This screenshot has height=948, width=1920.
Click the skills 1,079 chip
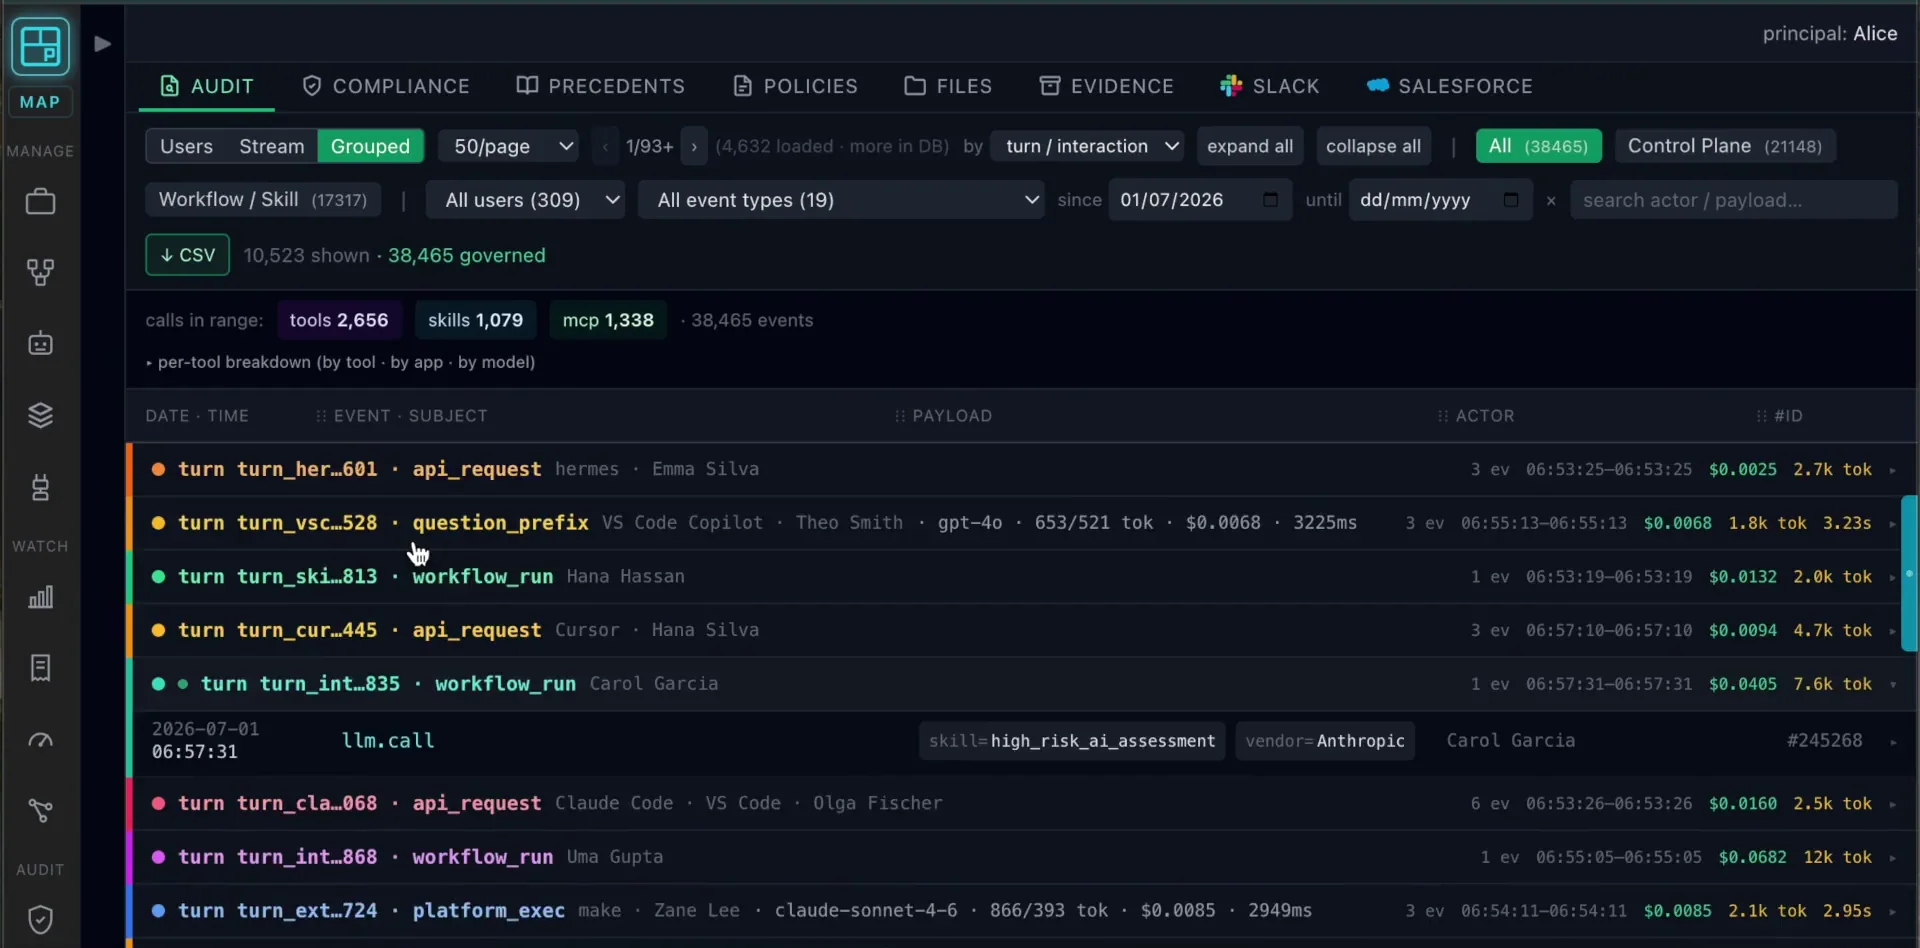tap(475, 320)
